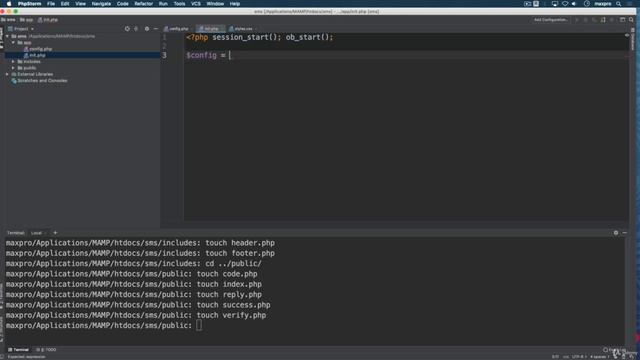Hide the Terminal panel with minus icon
Viewport: 640px width, 360px height.
tap(624, 233)
